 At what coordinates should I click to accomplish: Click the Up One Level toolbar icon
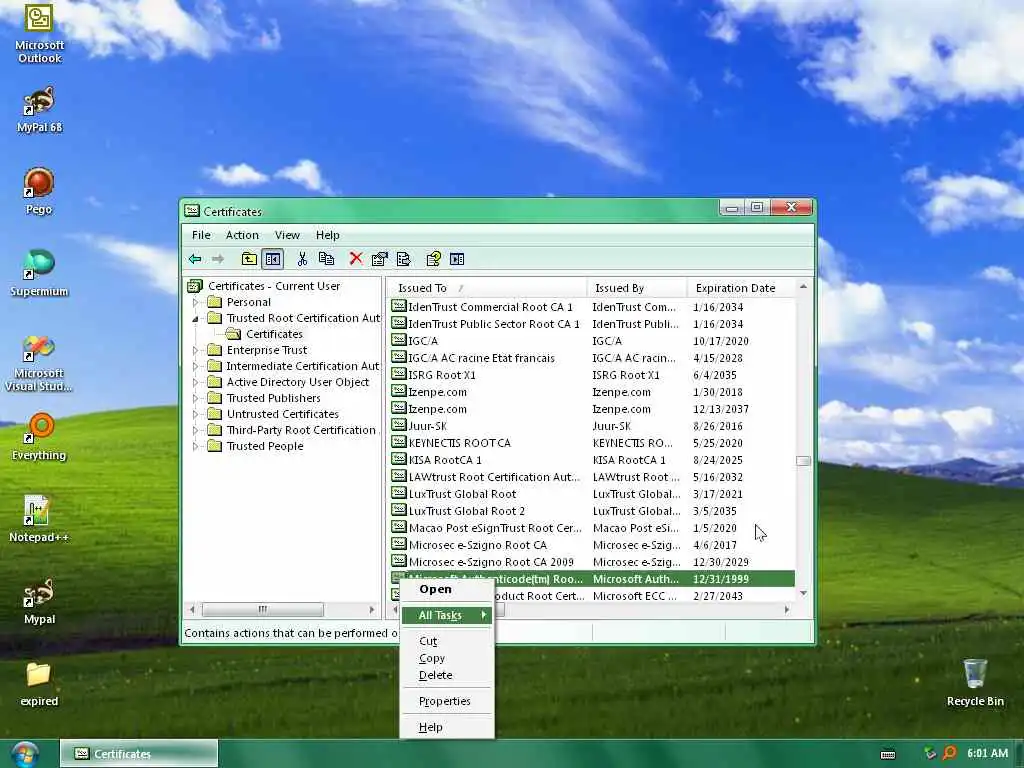(249, 259)
